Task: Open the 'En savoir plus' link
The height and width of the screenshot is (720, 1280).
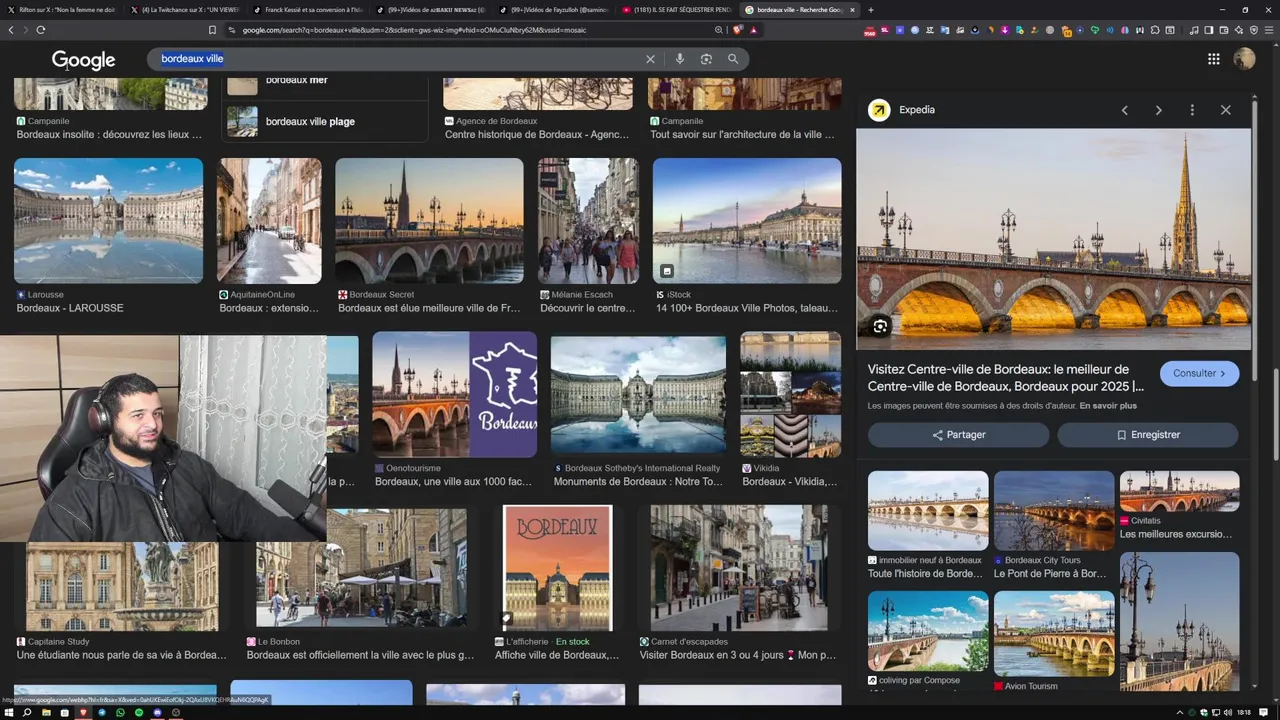Action: coord(1108,406)
